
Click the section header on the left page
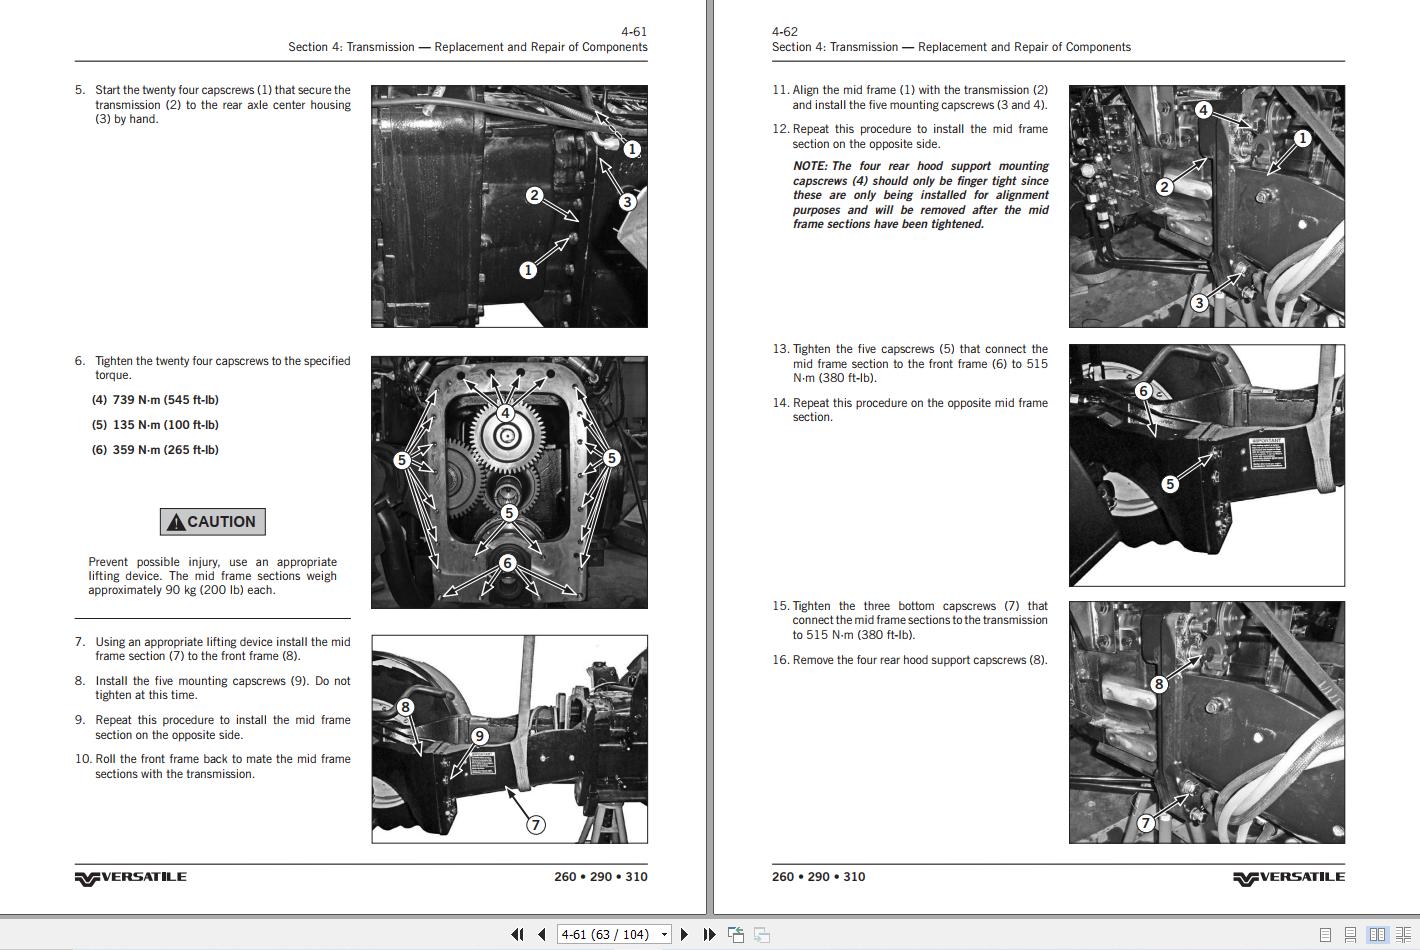coord(468,47)
